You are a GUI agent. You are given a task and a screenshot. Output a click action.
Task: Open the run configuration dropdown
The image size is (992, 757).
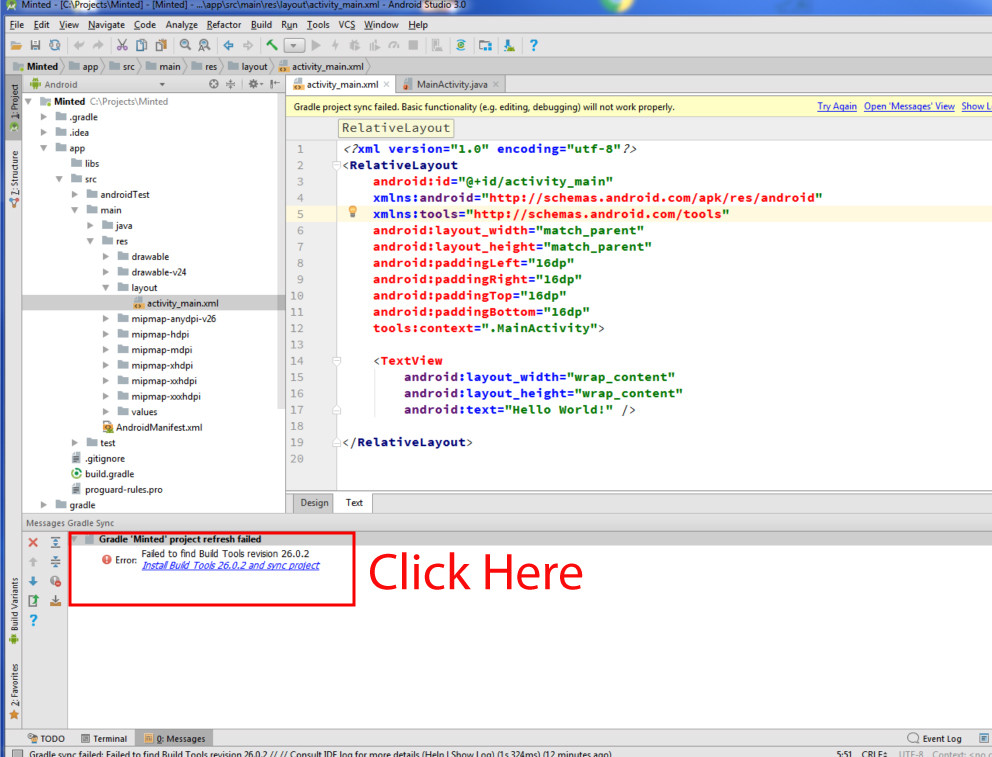coord(294,46)
